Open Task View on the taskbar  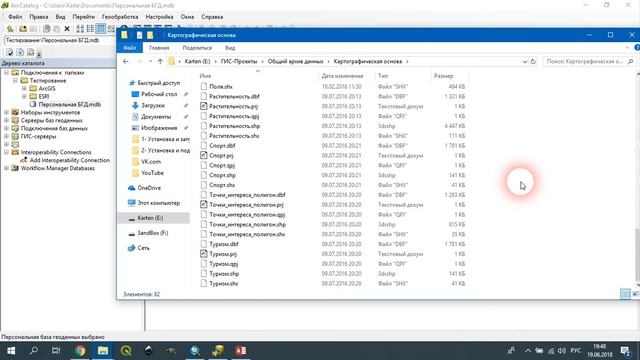[56, 351]
